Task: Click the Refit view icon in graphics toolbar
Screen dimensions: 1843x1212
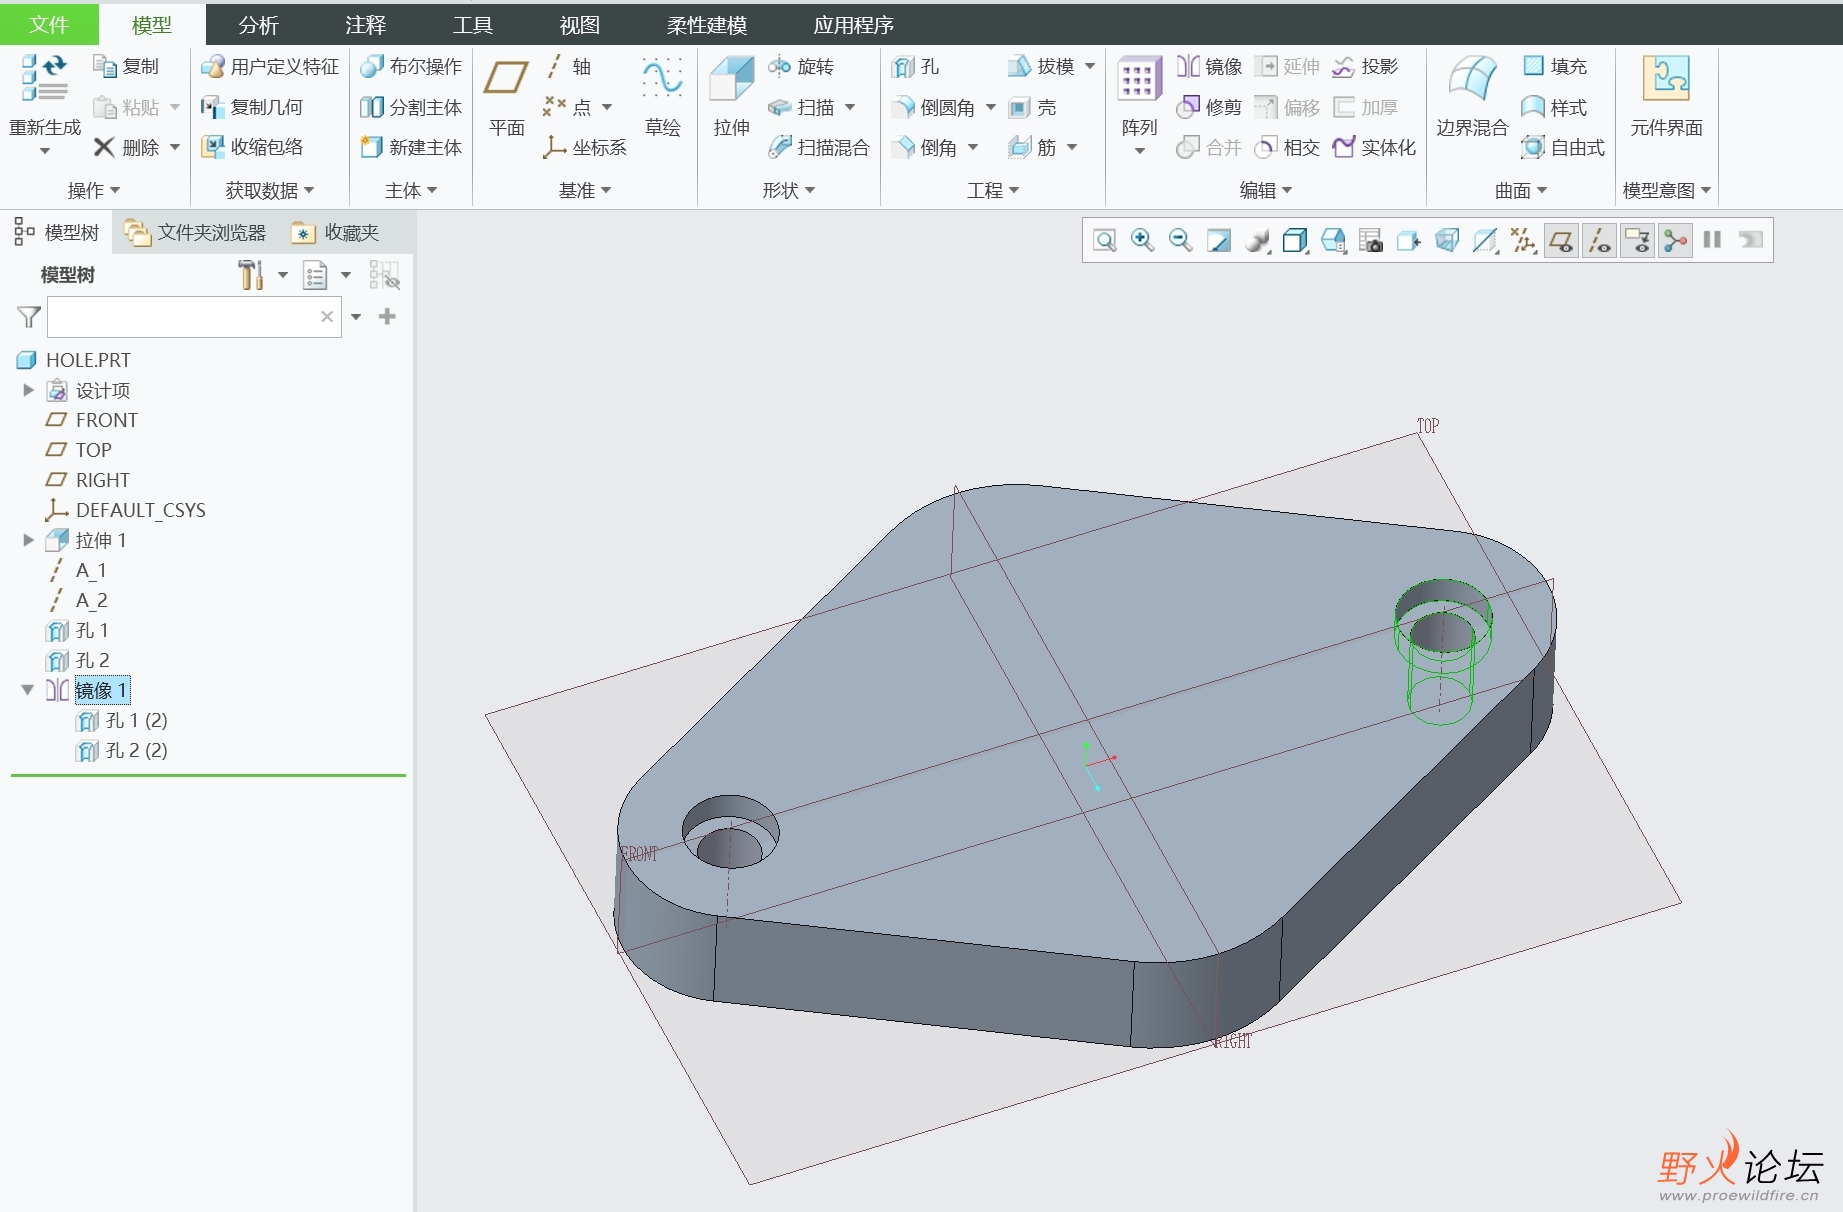Action: point(1105,241)
